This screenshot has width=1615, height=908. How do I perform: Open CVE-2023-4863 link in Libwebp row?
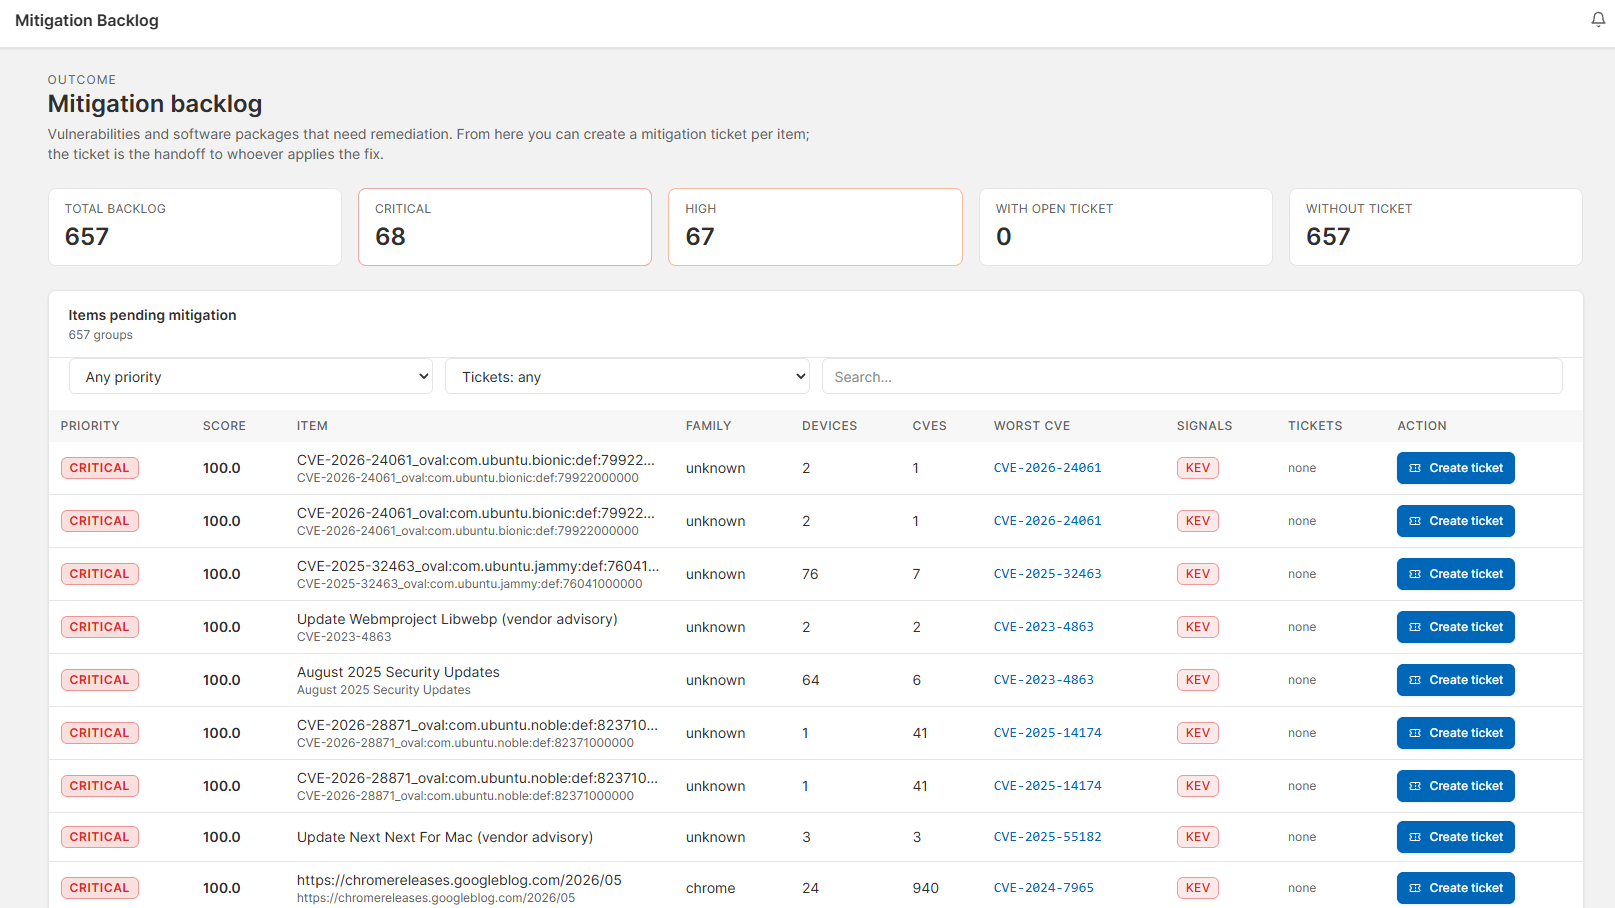point(1043,627)
